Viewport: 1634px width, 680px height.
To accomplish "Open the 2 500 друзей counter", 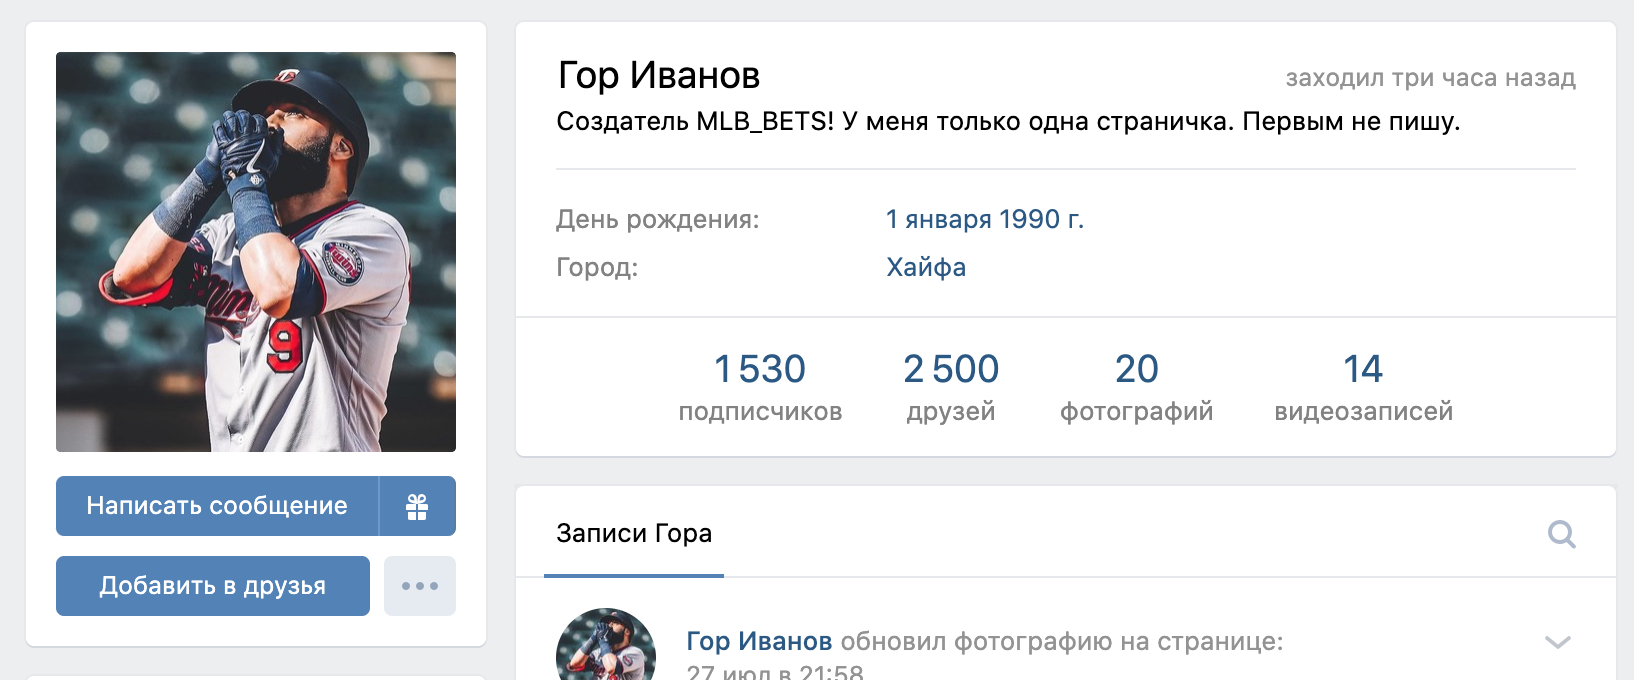I will pos(951,387).
